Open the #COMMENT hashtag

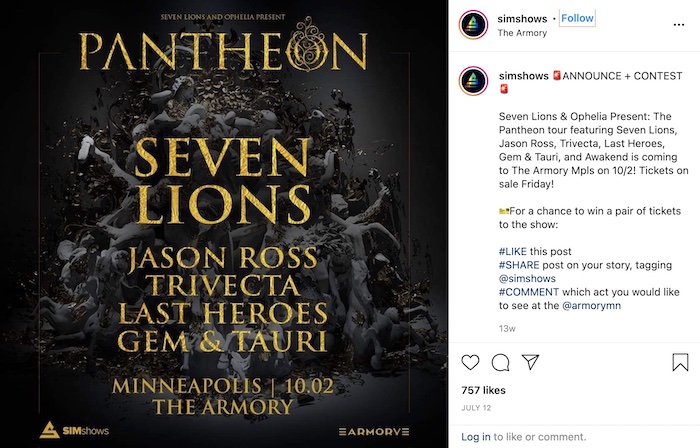pyautogui.click(x=529, y=292)
